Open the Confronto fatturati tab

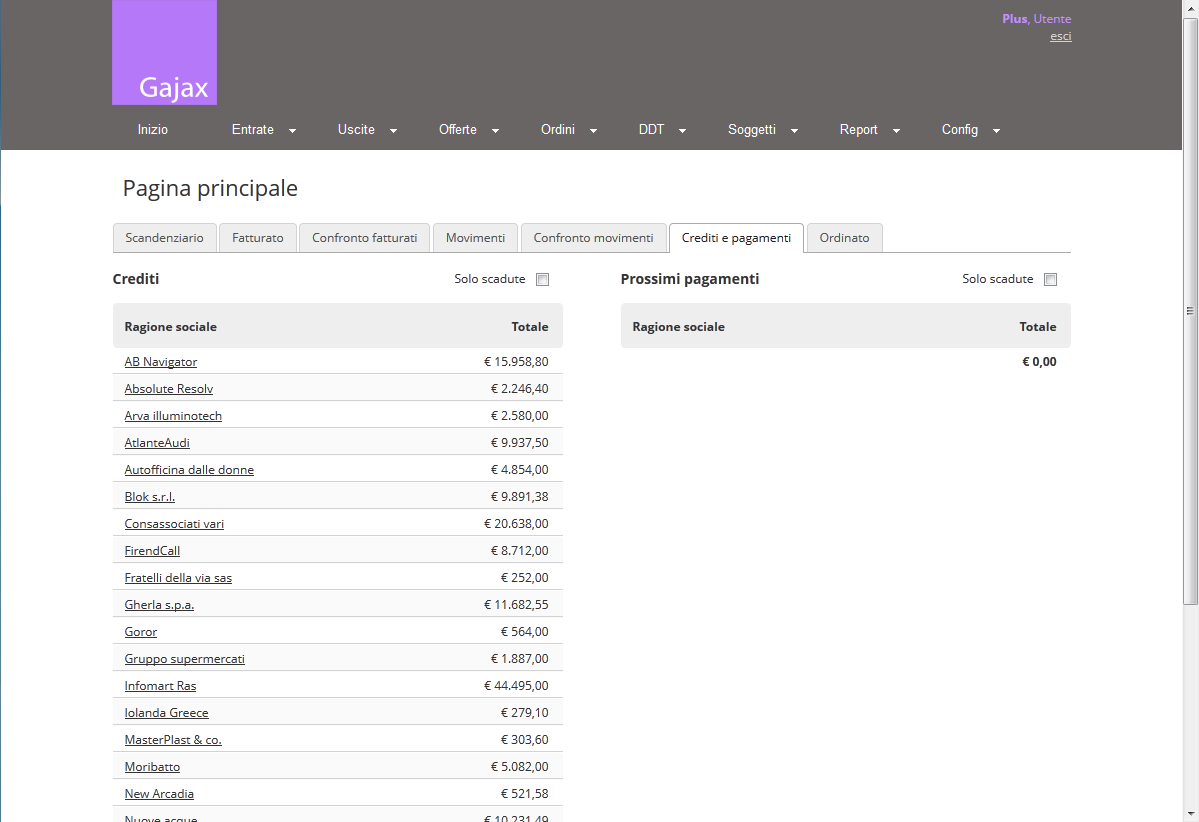pyautogui.click(x=365, y=238)
